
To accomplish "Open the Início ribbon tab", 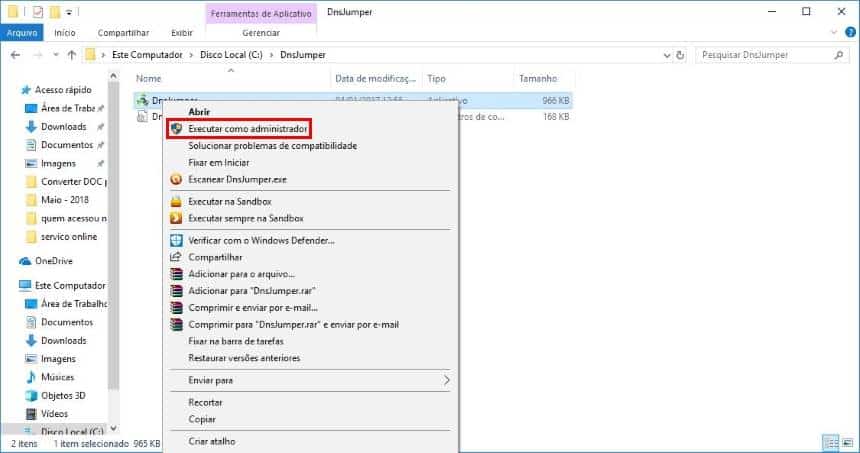I will 65,33.
